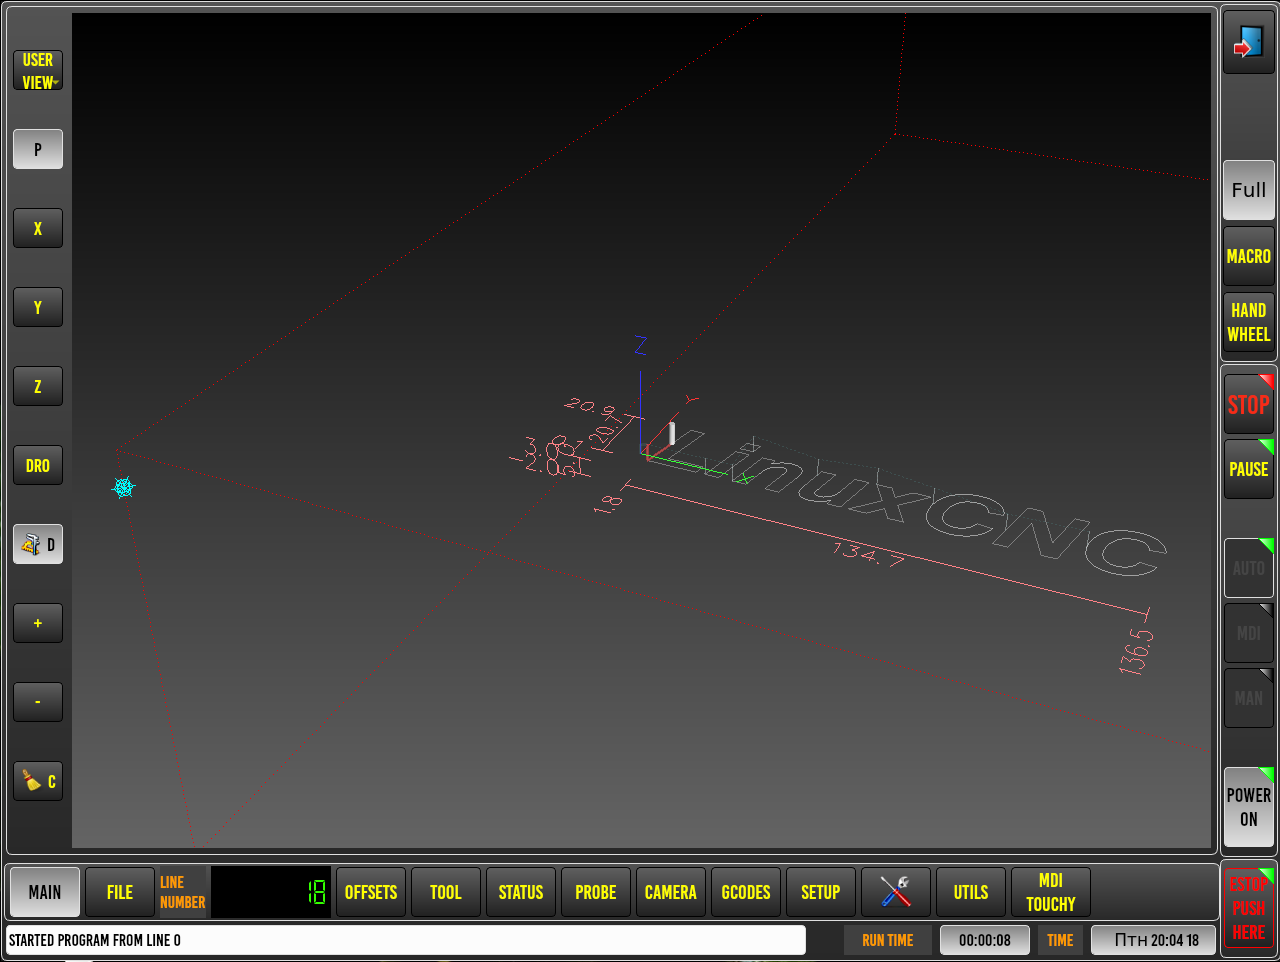Click the run time value 00:00:08
Screen dimensions: 1280x962
point(985,940)
